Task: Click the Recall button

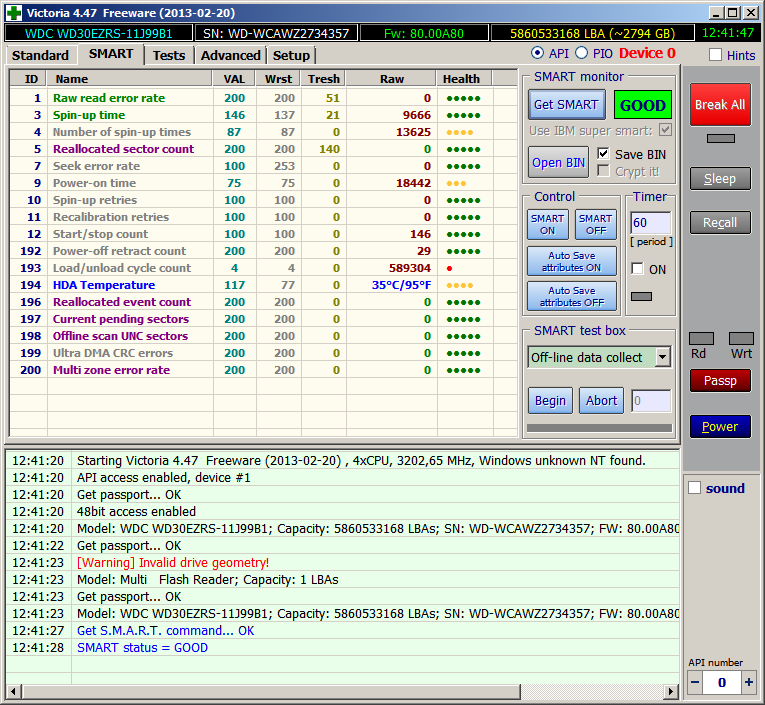Action: coord(719,222)
